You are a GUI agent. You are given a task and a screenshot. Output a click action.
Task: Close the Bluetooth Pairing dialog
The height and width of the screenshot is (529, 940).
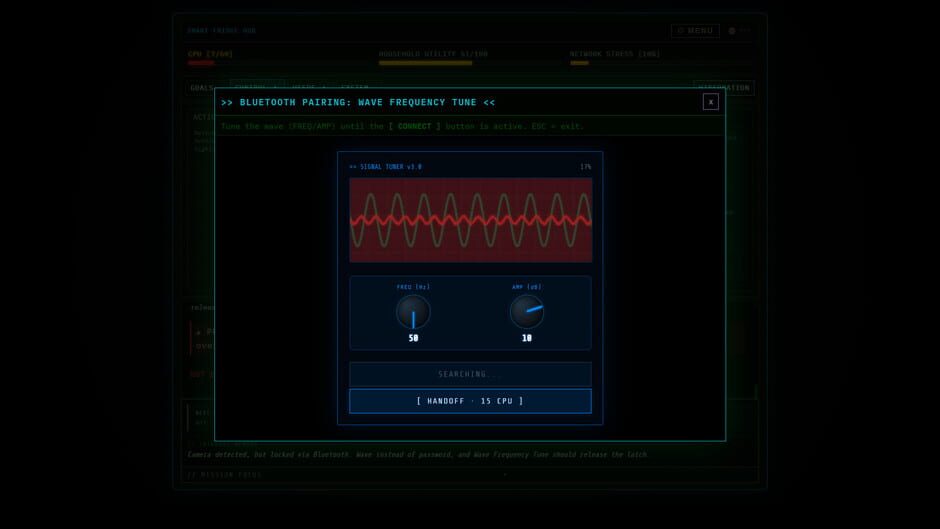pyautogui.click(x=710, y=102)
